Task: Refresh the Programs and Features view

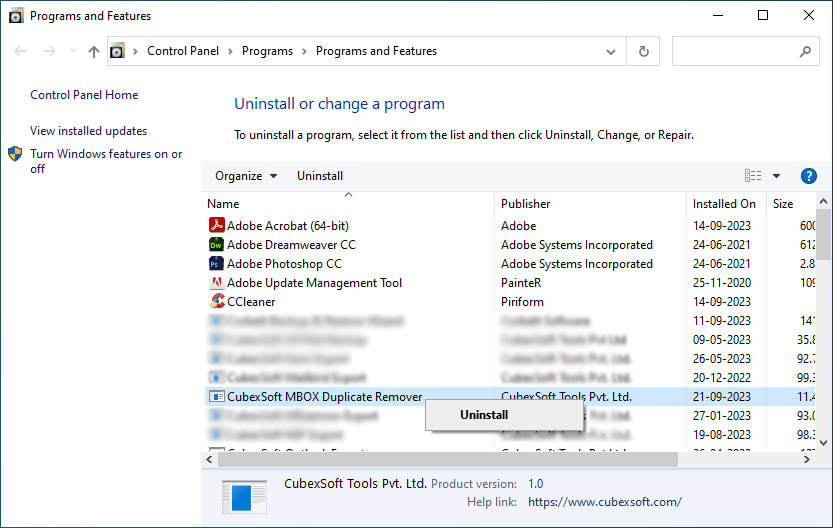Action: 643,51
